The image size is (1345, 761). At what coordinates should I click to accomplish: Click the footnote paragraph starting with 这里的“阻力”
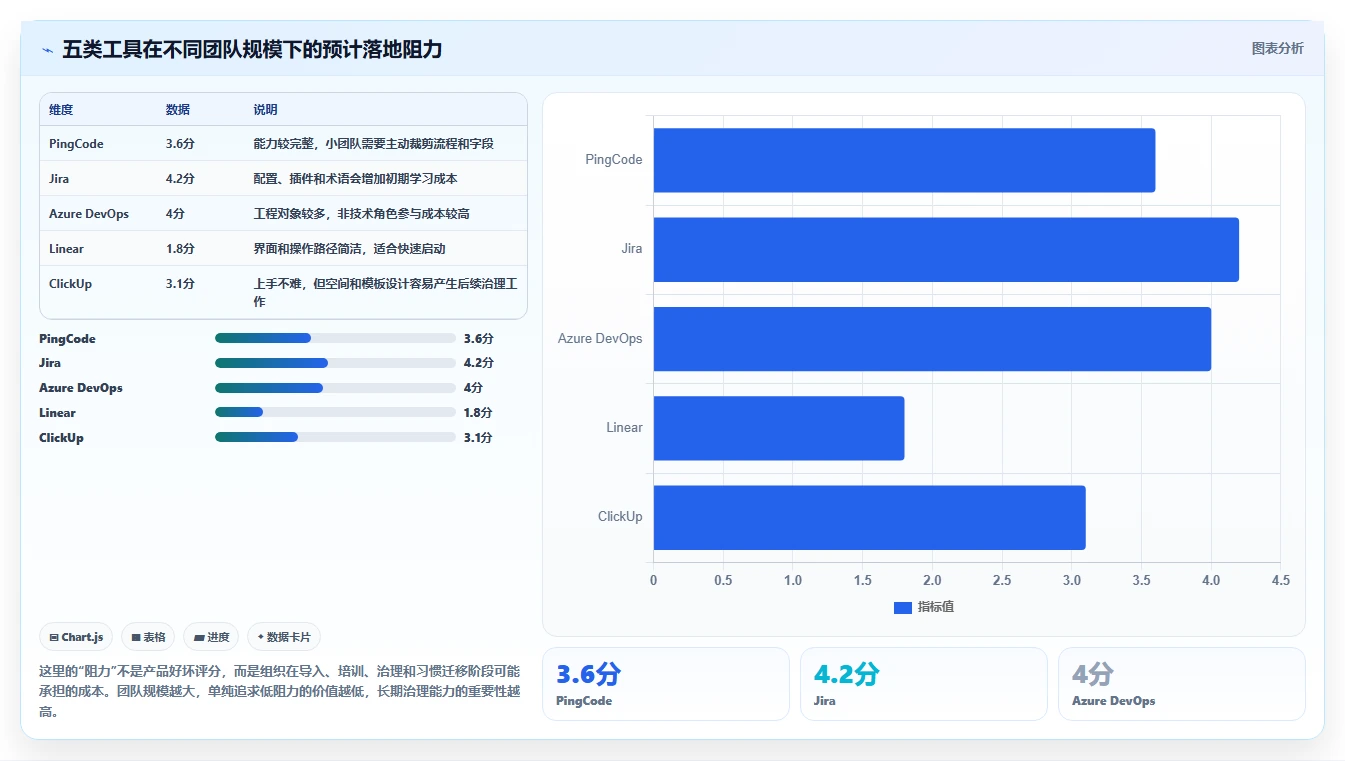280,691
